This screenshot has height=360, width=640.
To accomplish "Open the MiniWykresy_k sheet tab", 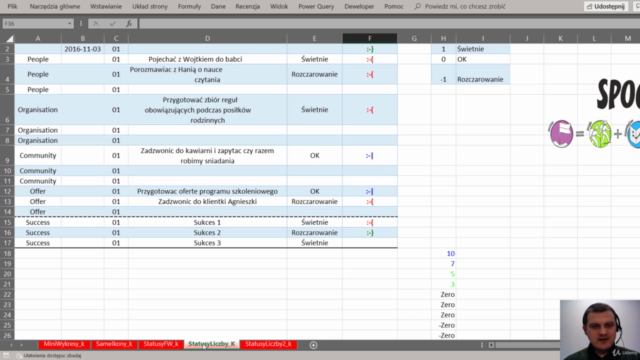I will pyautogui.click(x=64, y=344).
